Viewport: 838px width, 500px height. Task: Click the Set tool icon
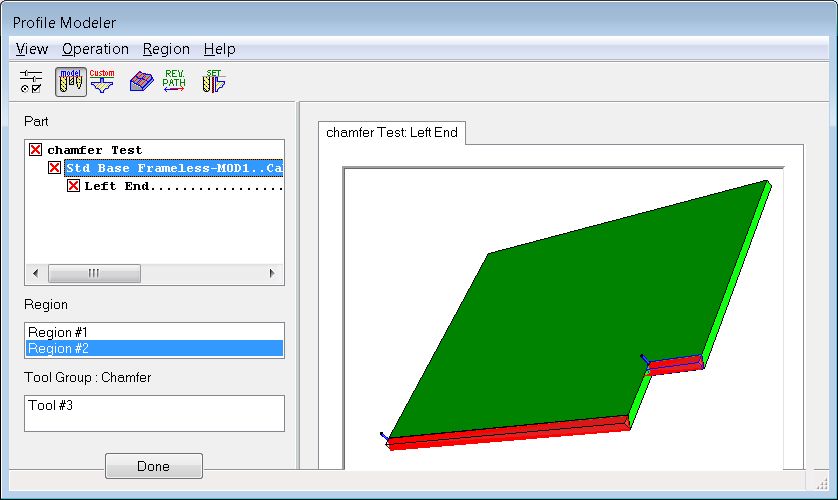[213, 81]
